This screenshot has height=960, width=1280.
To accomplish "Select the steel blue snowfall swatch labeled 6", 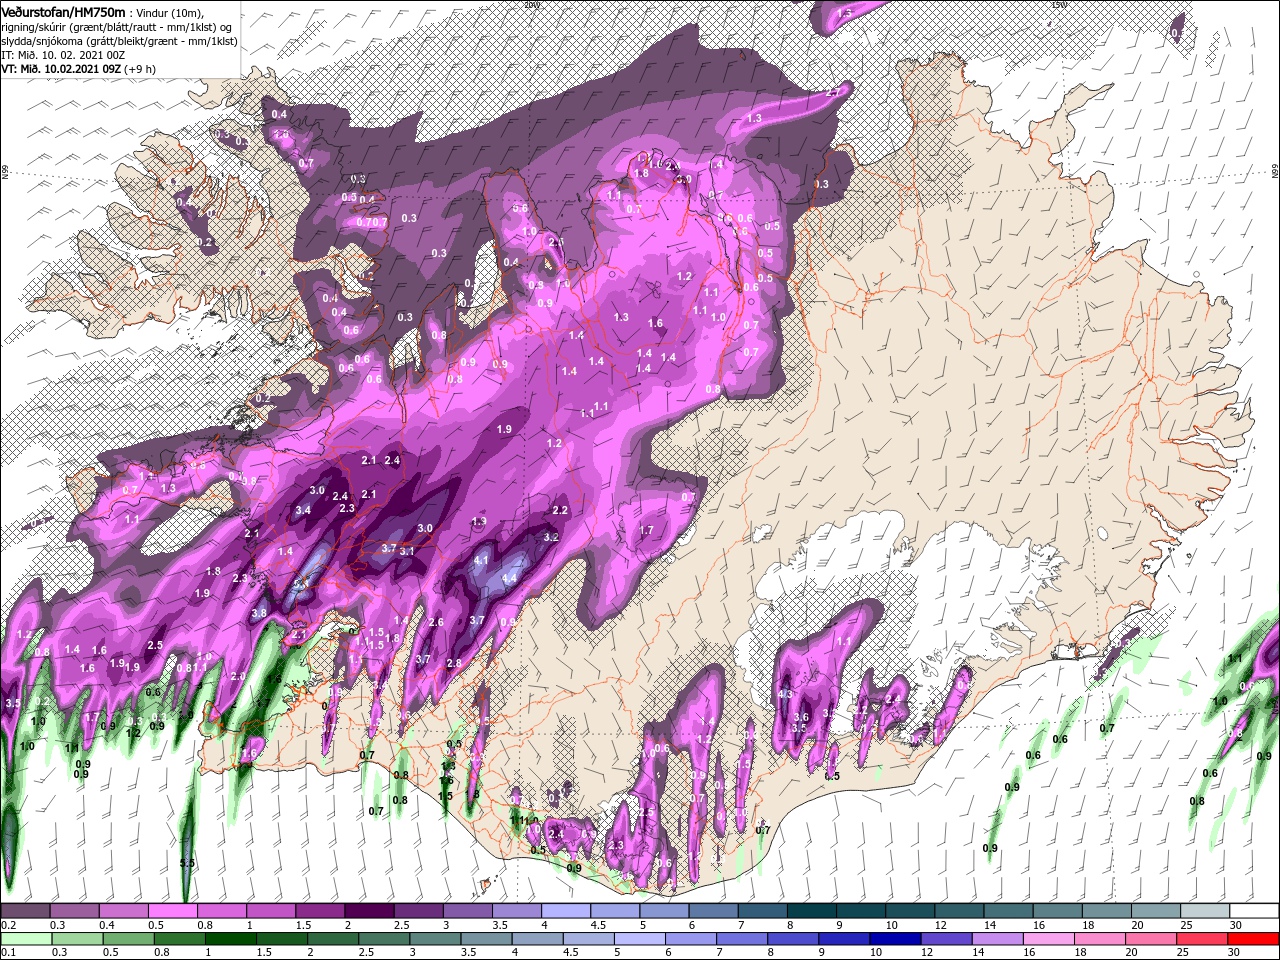I will pyautogui.click(x=713, y=911).
